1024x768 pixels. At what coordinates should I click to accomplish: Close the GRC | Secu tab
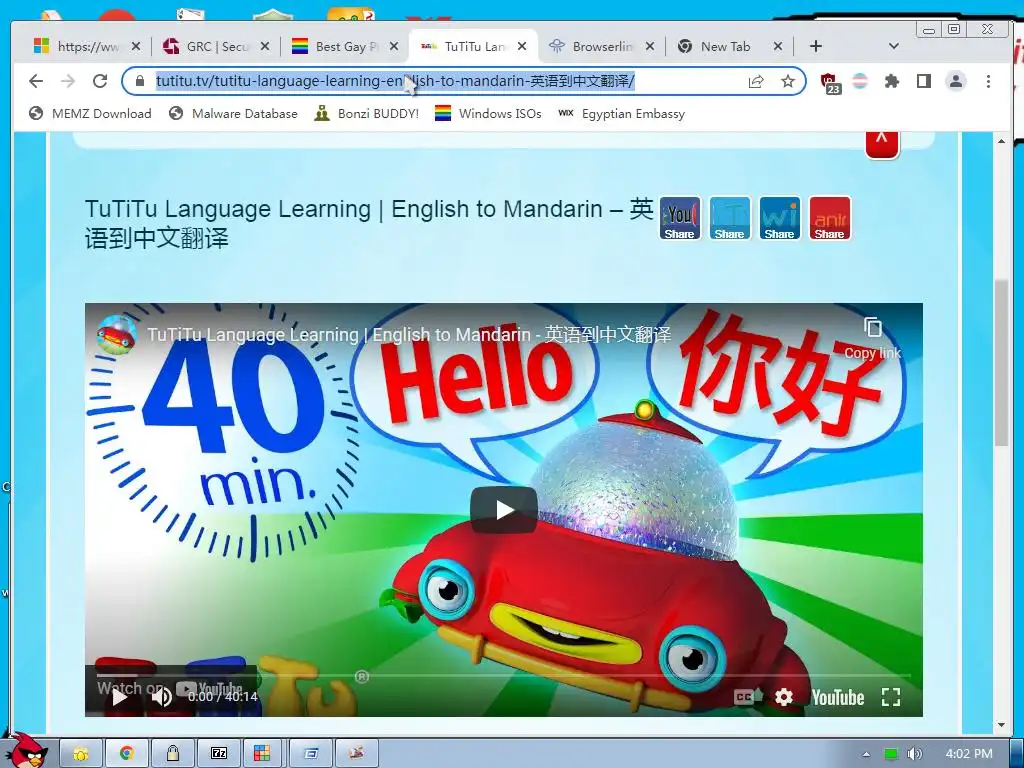[264, 46]
